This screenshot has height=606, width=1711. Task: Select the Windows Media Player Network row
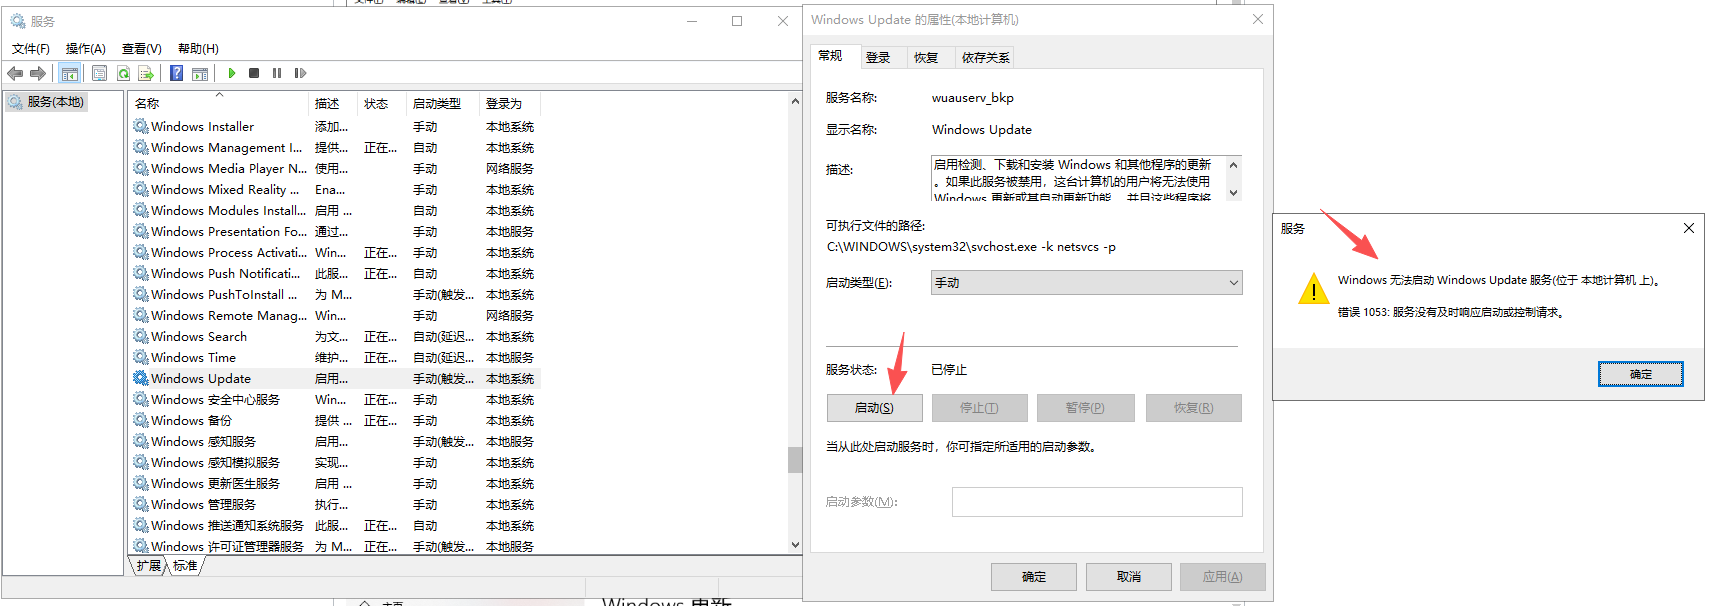click(x=336, y=168)
